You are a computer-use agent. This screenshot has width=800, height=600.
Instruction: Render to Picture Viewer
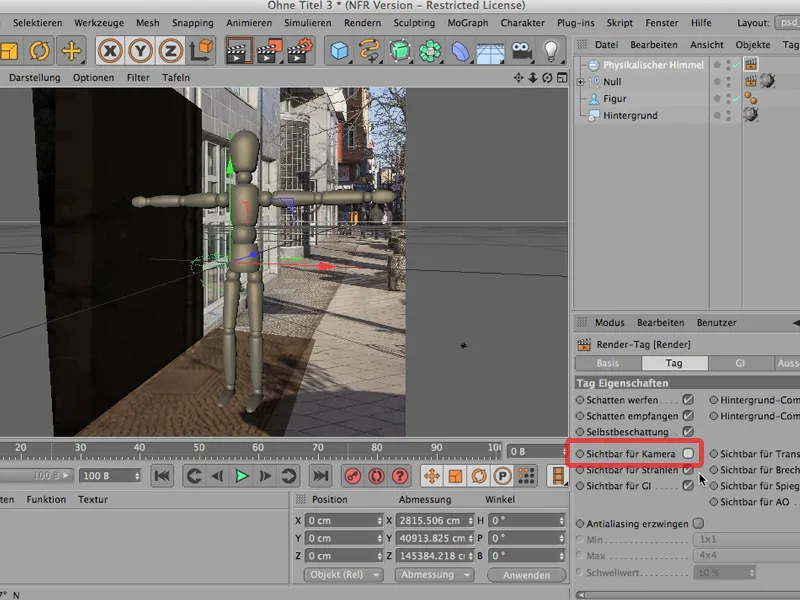coord(269,51)
